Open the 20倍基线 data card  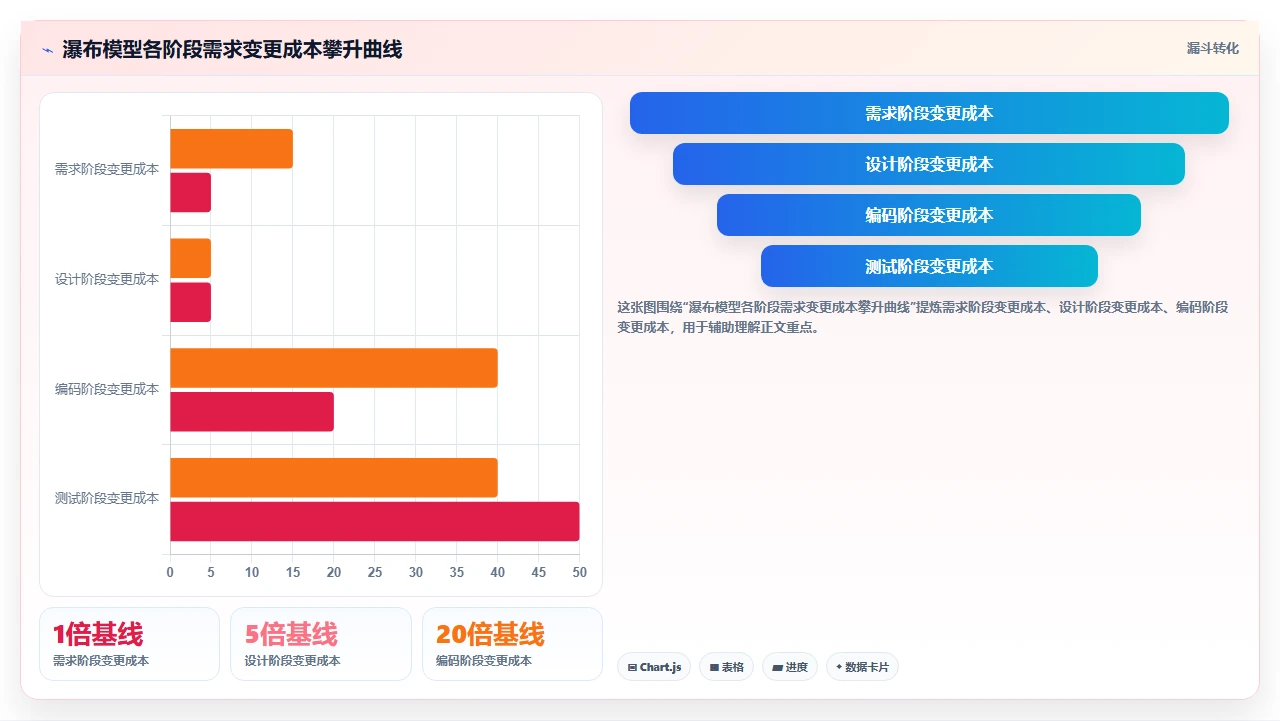click(x=512, y=644)
